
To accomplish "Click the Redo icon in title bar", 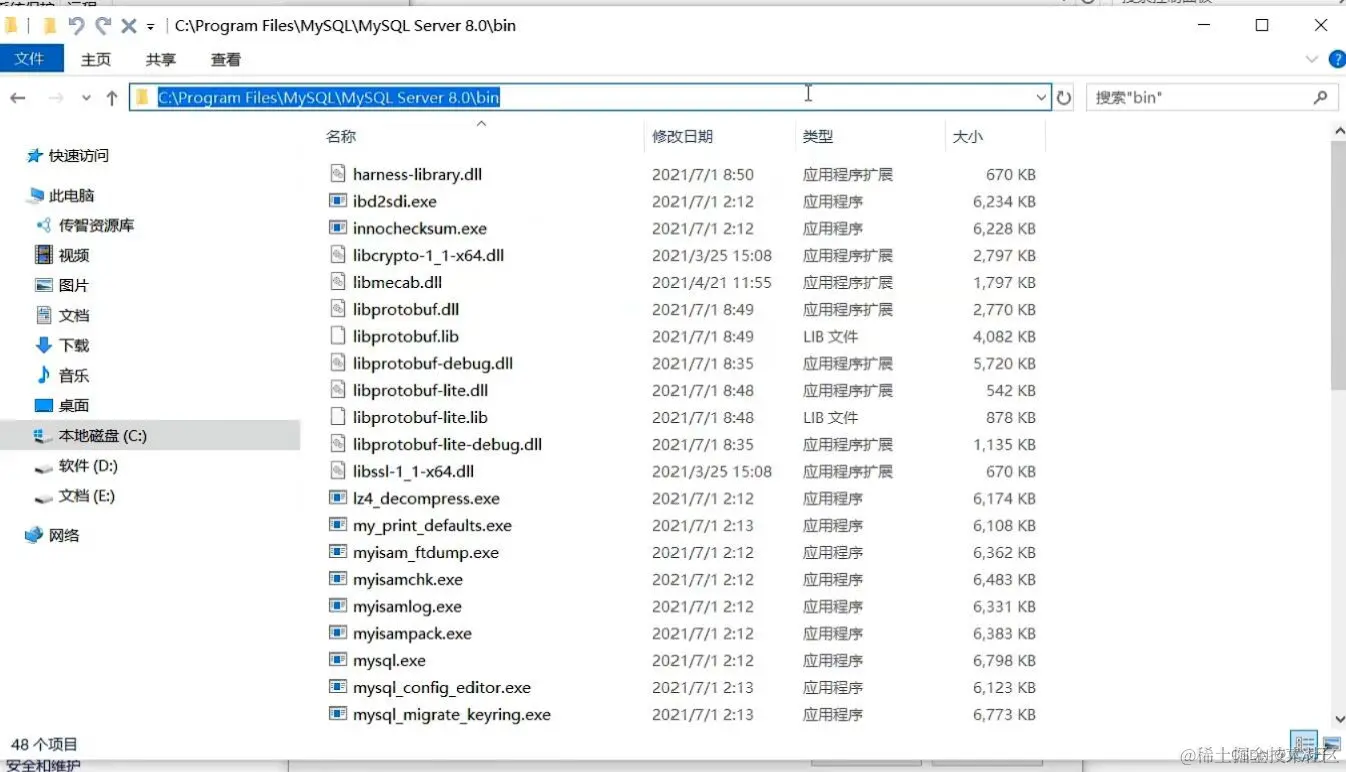I will click(103, 25).
